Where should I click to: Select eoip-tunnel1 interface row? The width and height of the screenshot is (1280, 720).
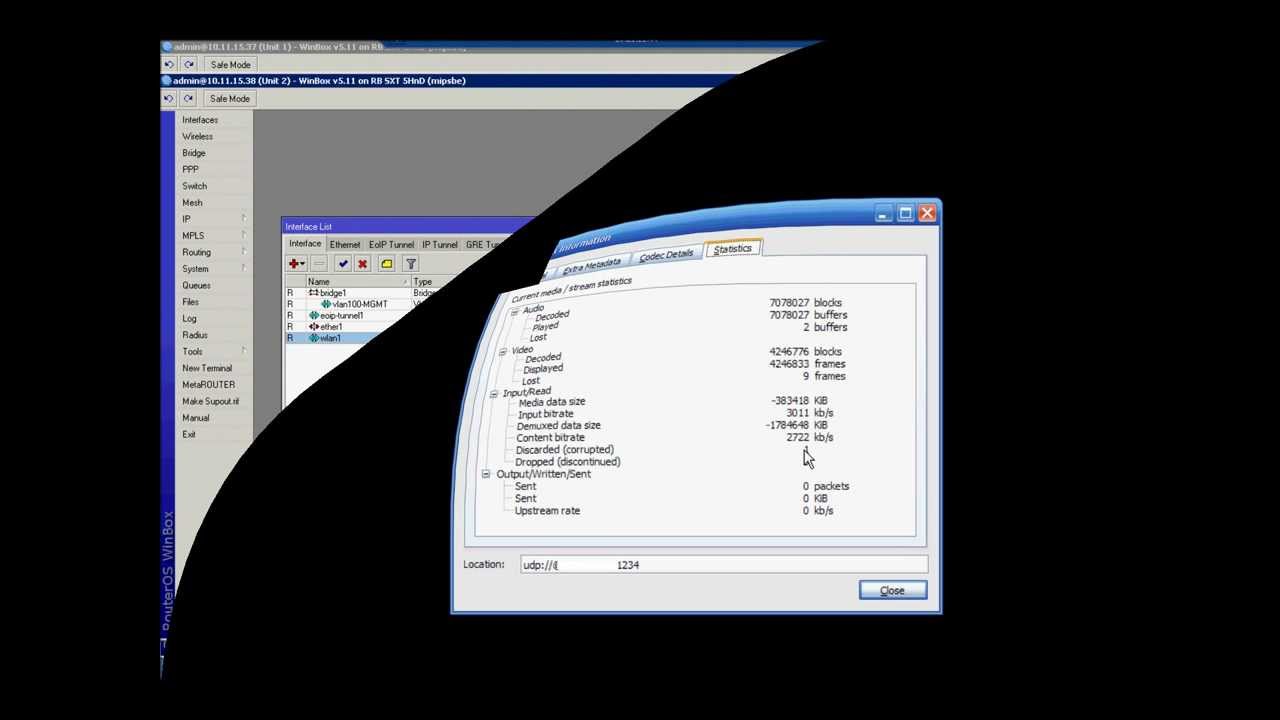[345, 316]
